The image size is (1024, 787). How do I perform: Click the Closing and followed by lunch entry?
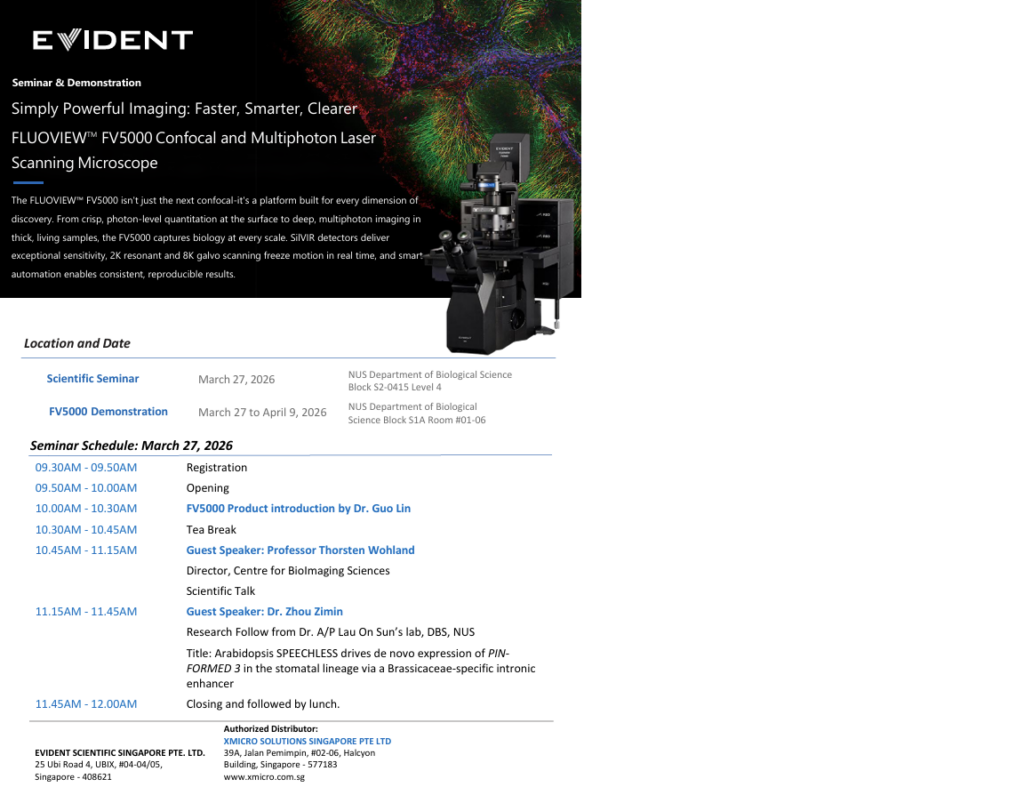point(262,704)
